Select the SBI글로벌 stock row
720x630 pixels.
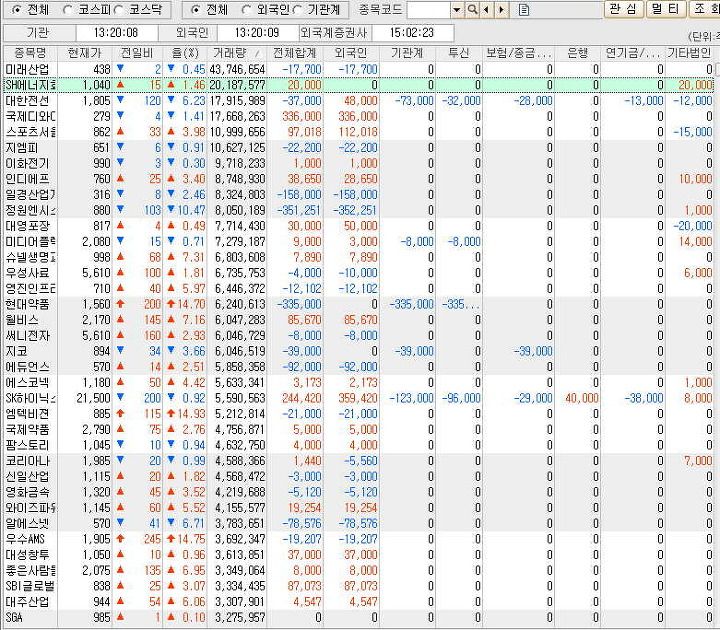click(x=358, y=586)
